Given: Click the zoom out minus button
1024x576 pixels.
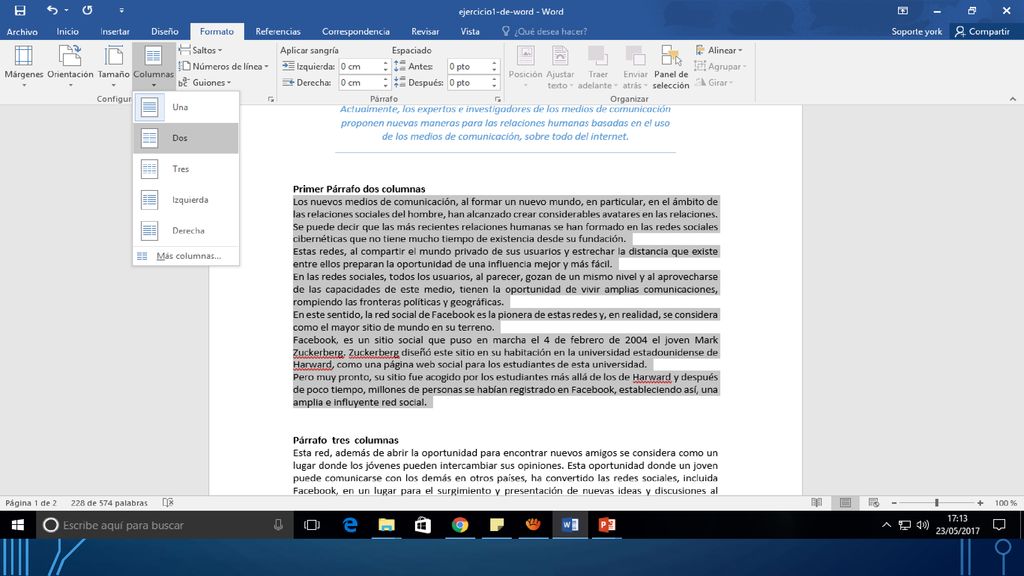Looking at the screenshot, I should [x=894, y=503].
